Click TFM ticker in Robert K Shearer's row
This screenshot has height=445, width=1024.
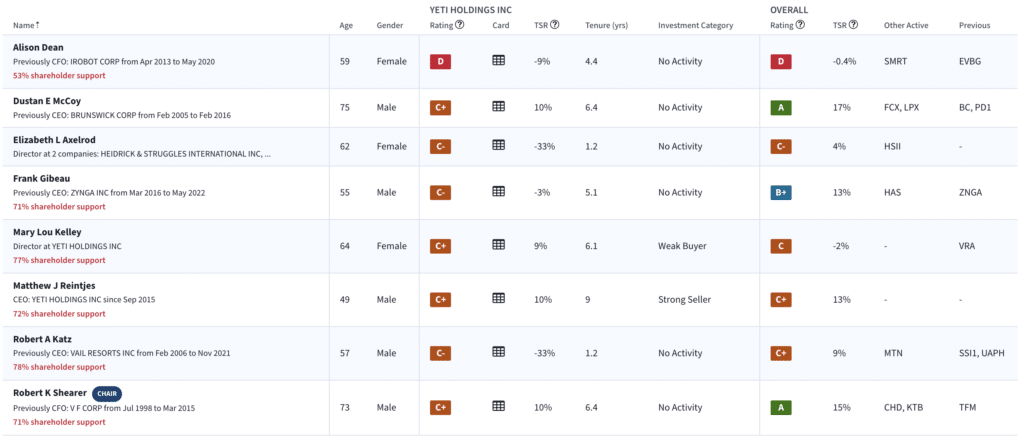pos(967,407)
